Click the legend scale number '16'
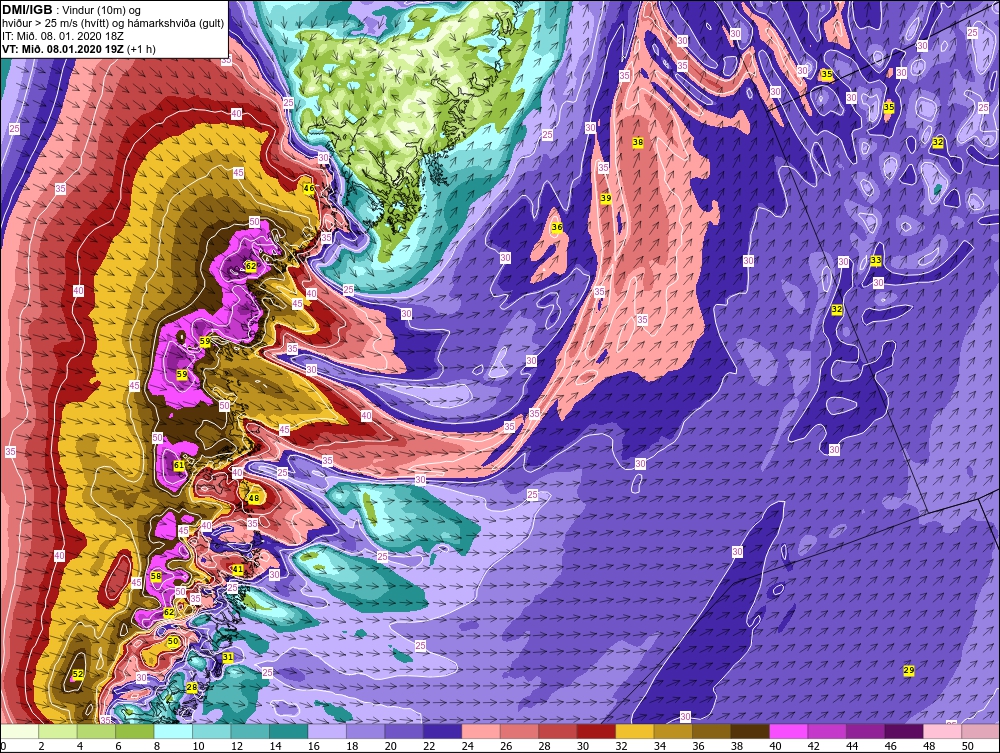This screenshot has width=1000, height=753. click(x=314, y=746)
